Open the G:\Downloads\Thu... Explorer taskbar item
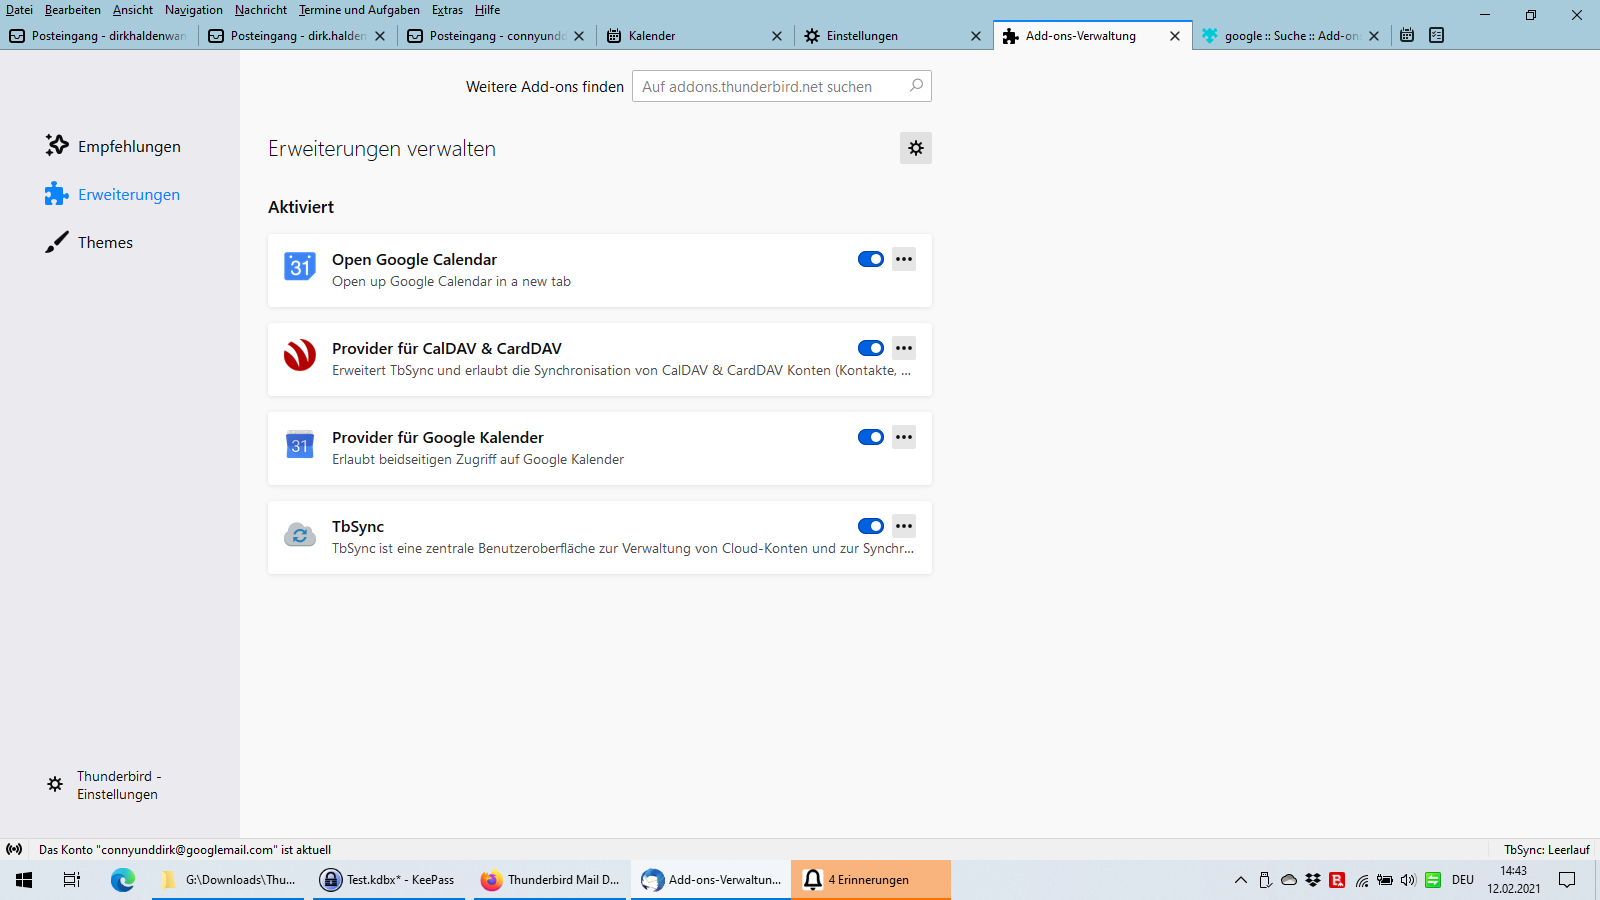Image resolution: width=1600 pixels, height=900 pixels. coord(228,880)
